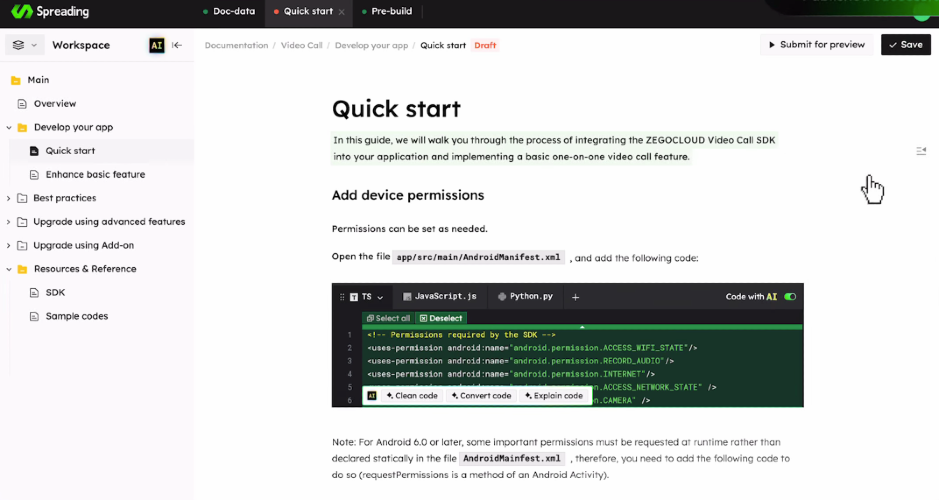Open the workspace layers dropdown
Image resolution: width=939 pixels, height=500 pixels.
coord(24,45)
